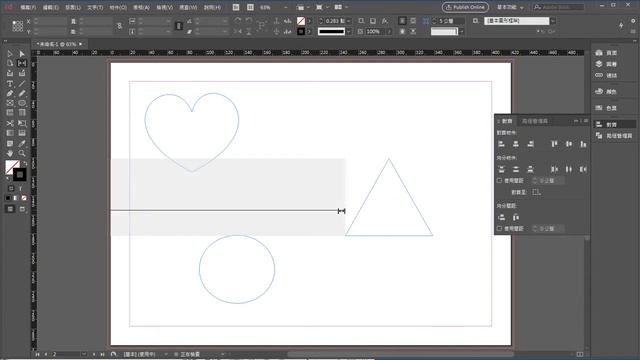
Task: Click the opacity 100% field
Action: point(375,31)
